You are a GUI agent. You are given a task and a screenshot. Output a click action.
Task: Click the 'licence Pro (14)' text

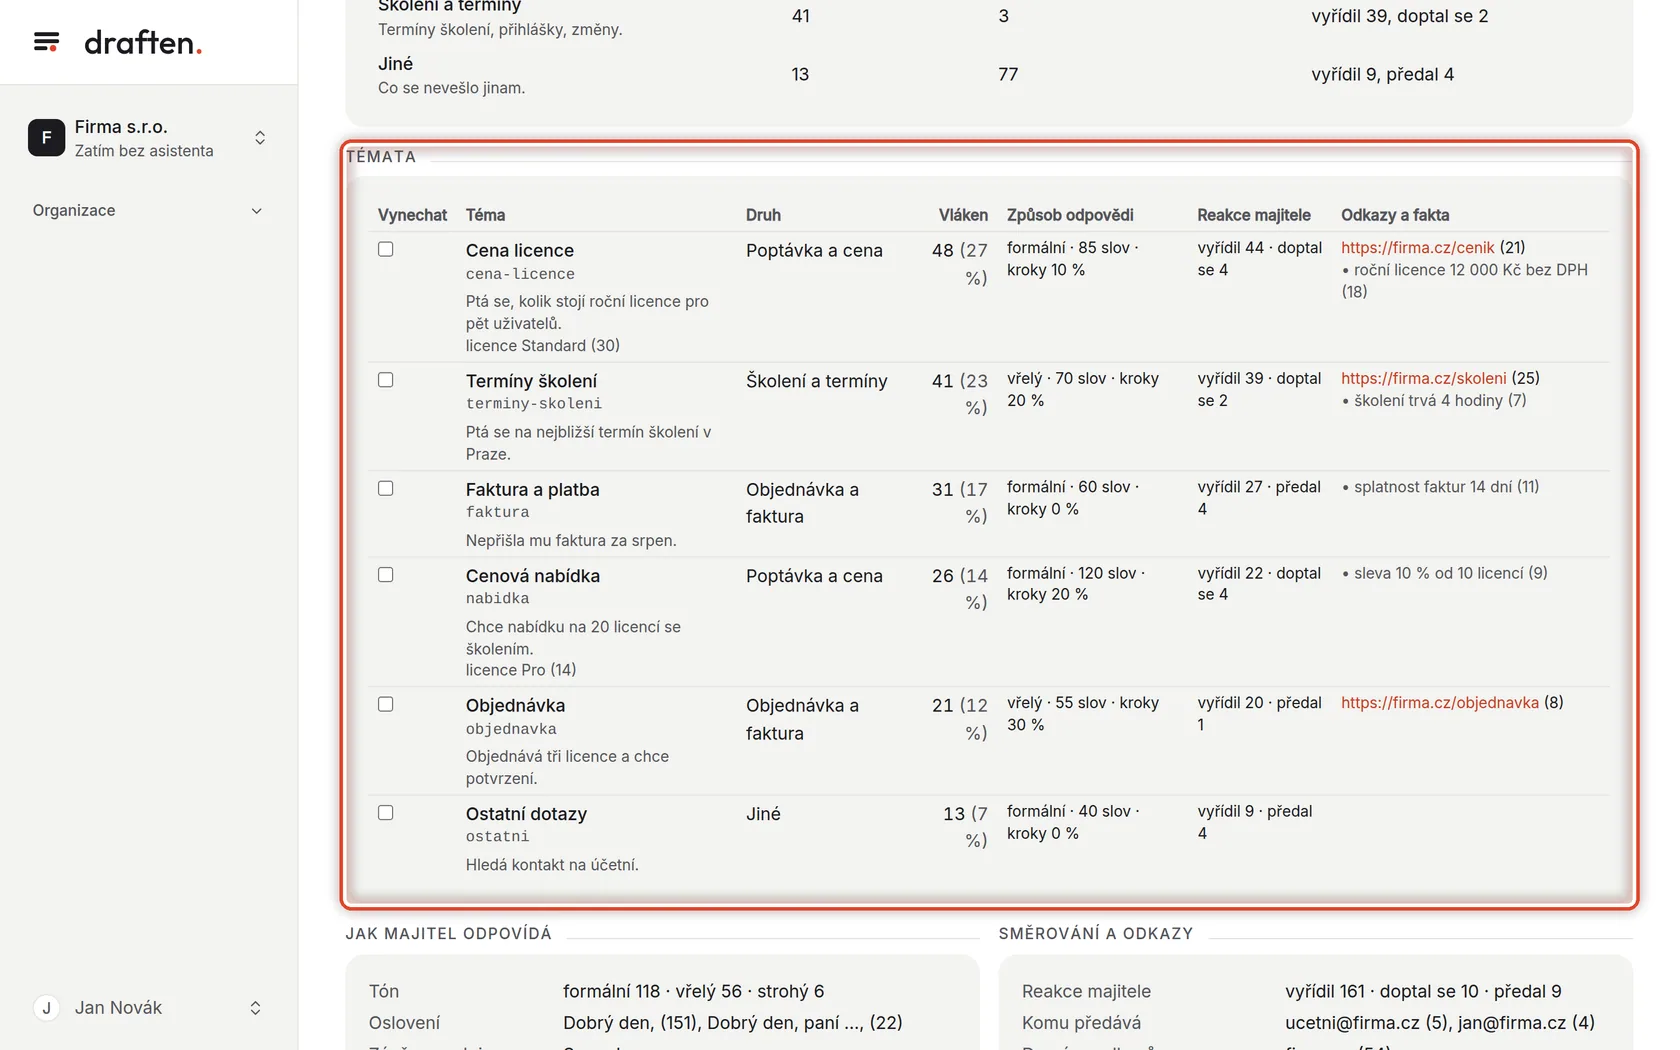tap(521, 670)
